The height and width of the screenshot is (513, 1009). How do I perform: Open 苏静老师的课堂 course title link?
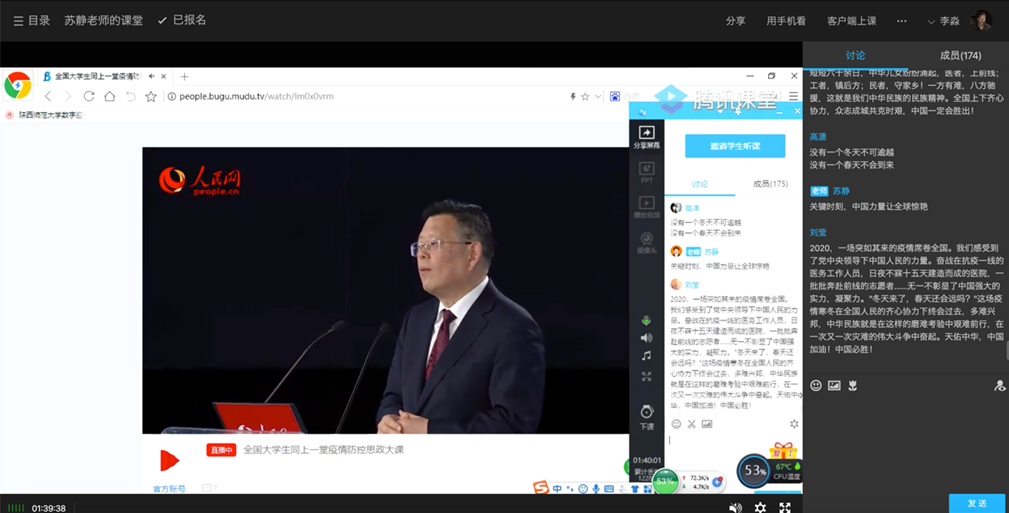coord(104,21)
